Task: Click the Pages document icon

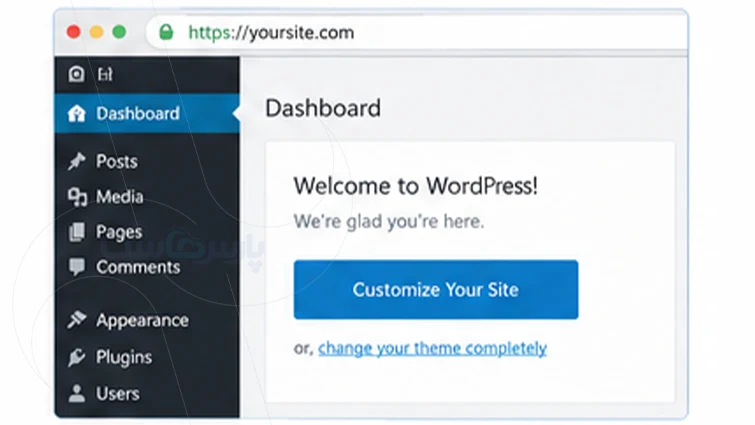Action: pos(77,232)
